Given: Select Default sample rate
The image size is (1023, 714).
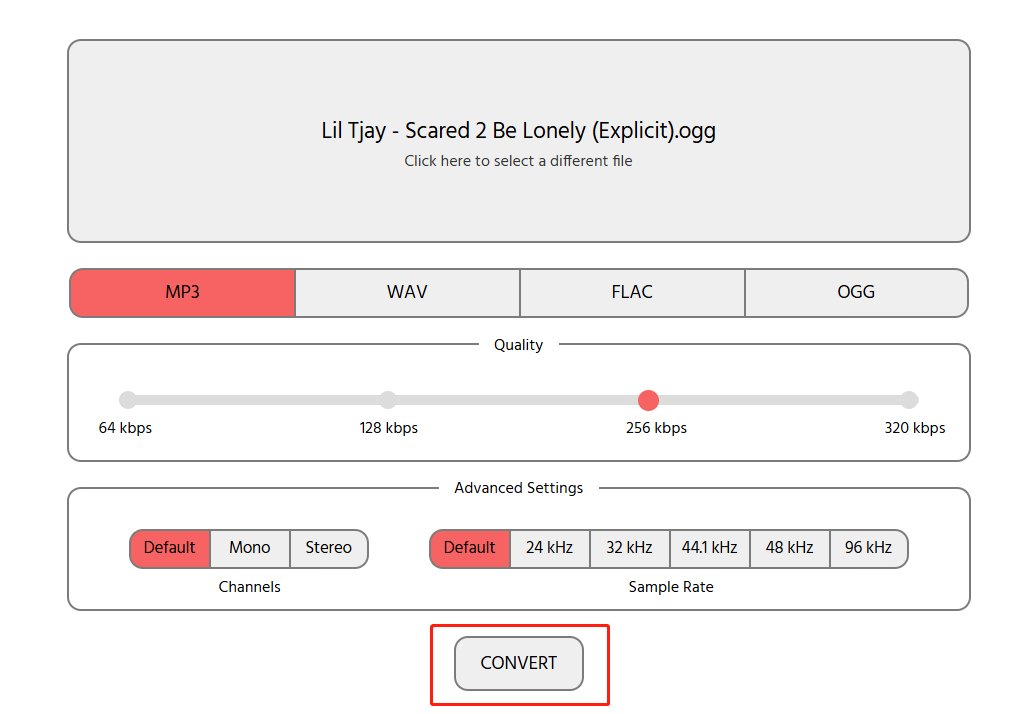Looking at the screenshot, I should pos(470,548).
